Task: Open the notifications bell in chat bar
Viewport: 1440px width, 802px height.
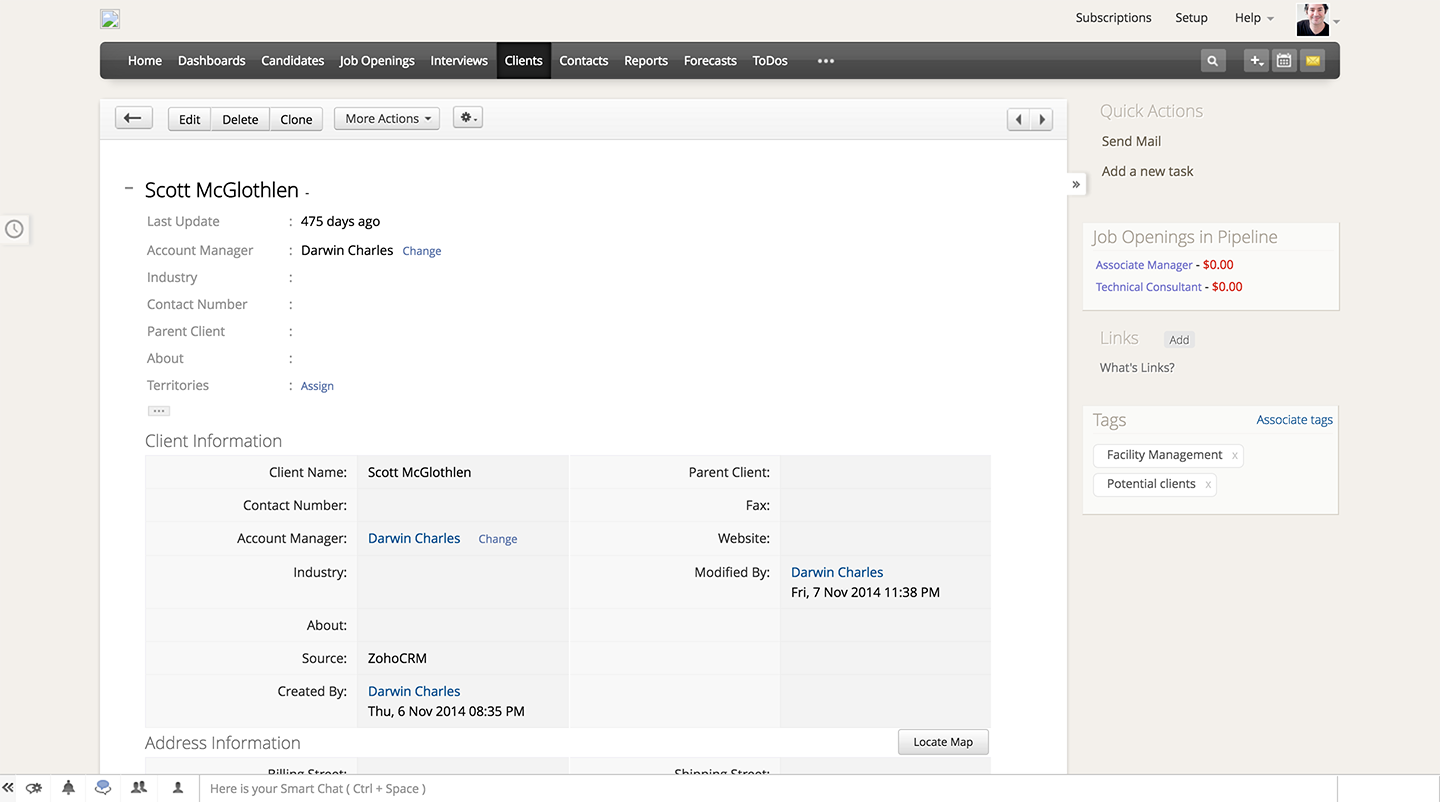Action: pos(68,788)
